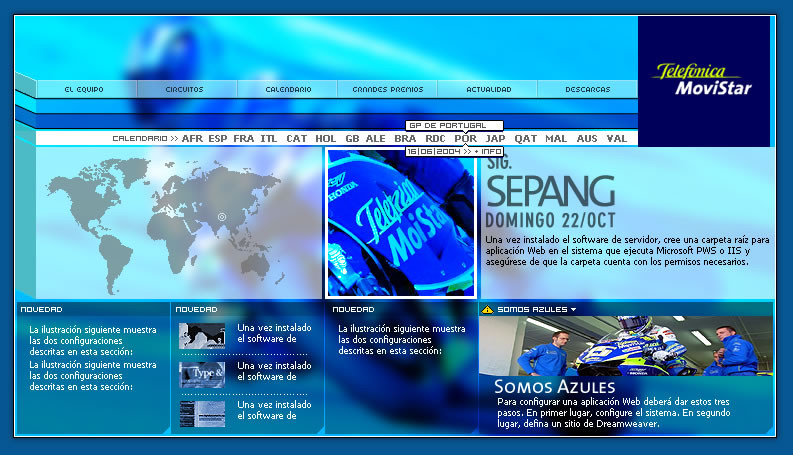793x455 pixels.
Task: Select POR in the calendar bar
Action: [466, 139]
